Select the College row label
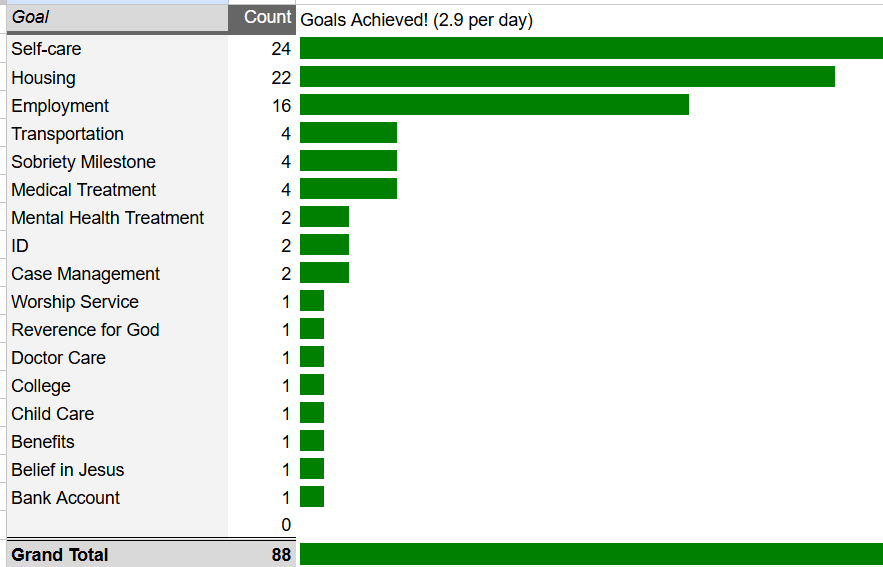Viewport: 883px width, 567px height. tap(41, 386)
